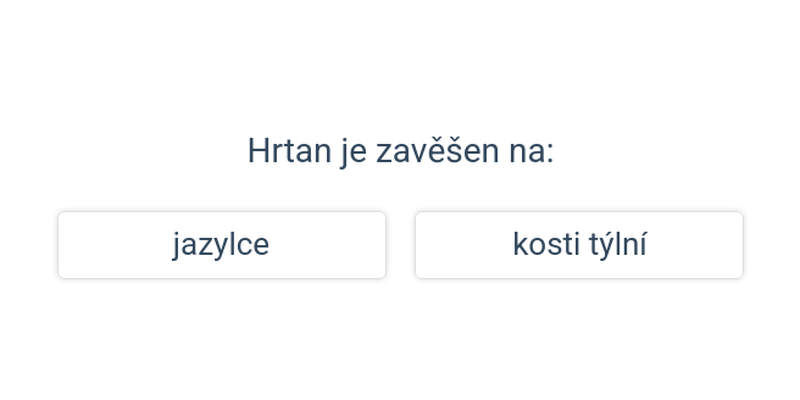Answer the question with "kosti týlní"
Screen dimensions: 800x400
click(579, 245)
